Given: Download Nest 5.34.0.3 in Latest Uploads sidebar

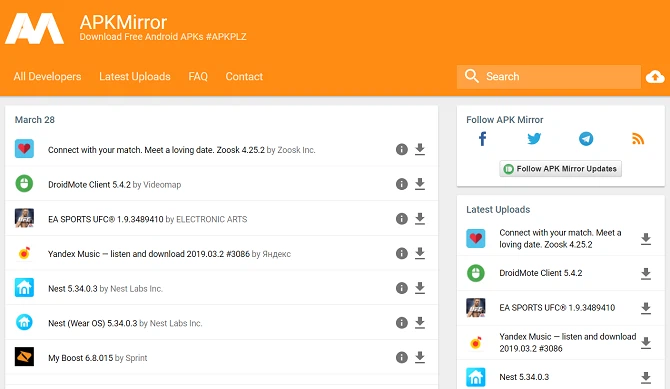Looking at the screenshot, I should [x=646, y=377].
